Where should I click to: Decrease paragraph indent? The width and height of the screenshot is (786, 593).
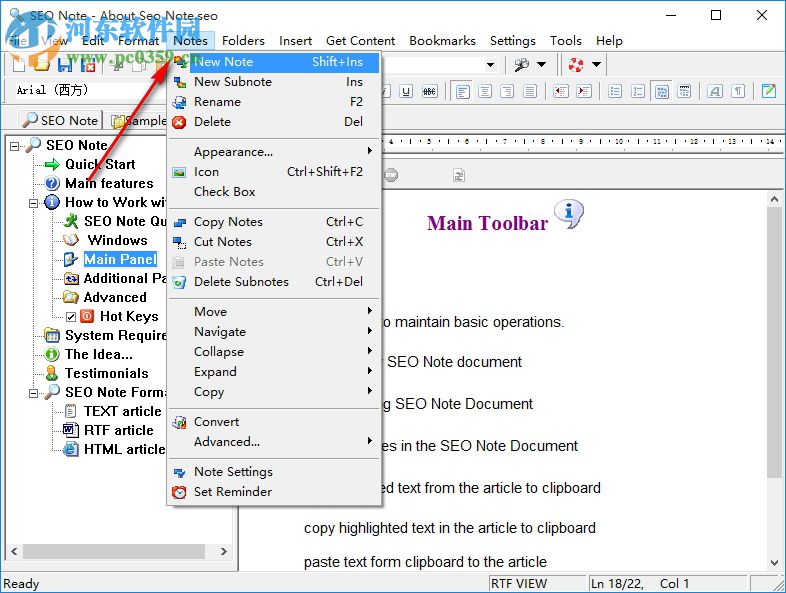coord(561,91)
